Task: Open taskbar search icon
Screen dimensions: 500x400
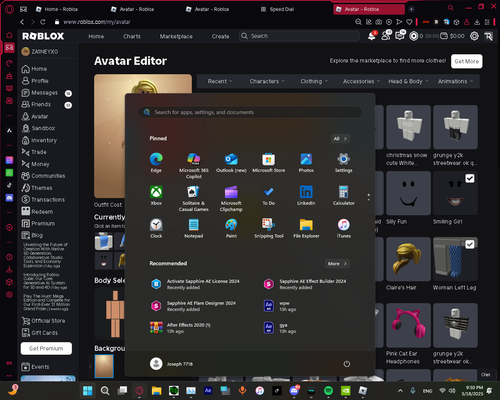Action: click(105, 390)
